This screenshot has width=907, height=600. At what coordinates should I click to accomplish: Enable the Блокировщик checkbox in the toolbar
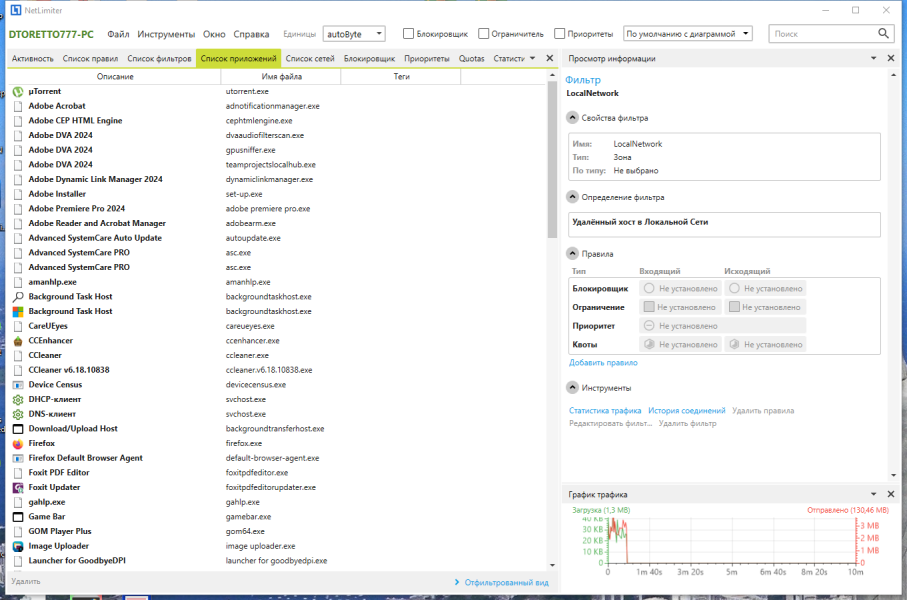(408, 34)
